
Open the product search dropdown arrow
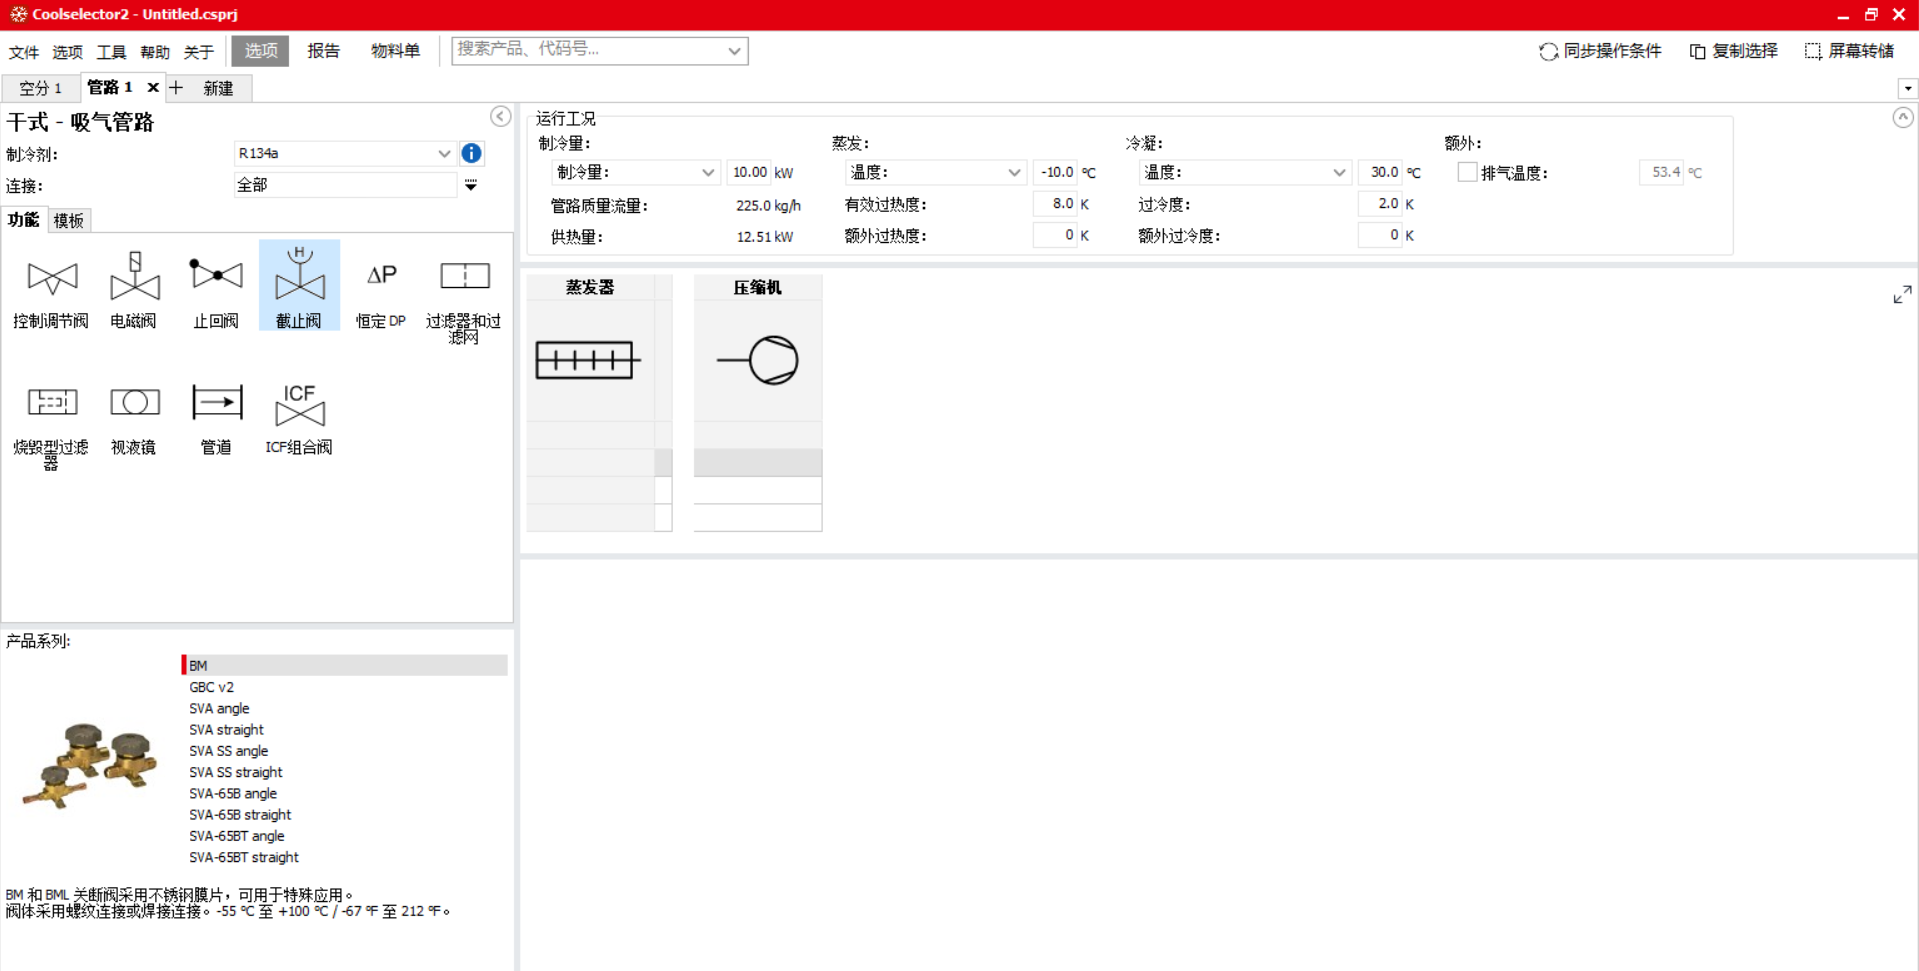734,51
